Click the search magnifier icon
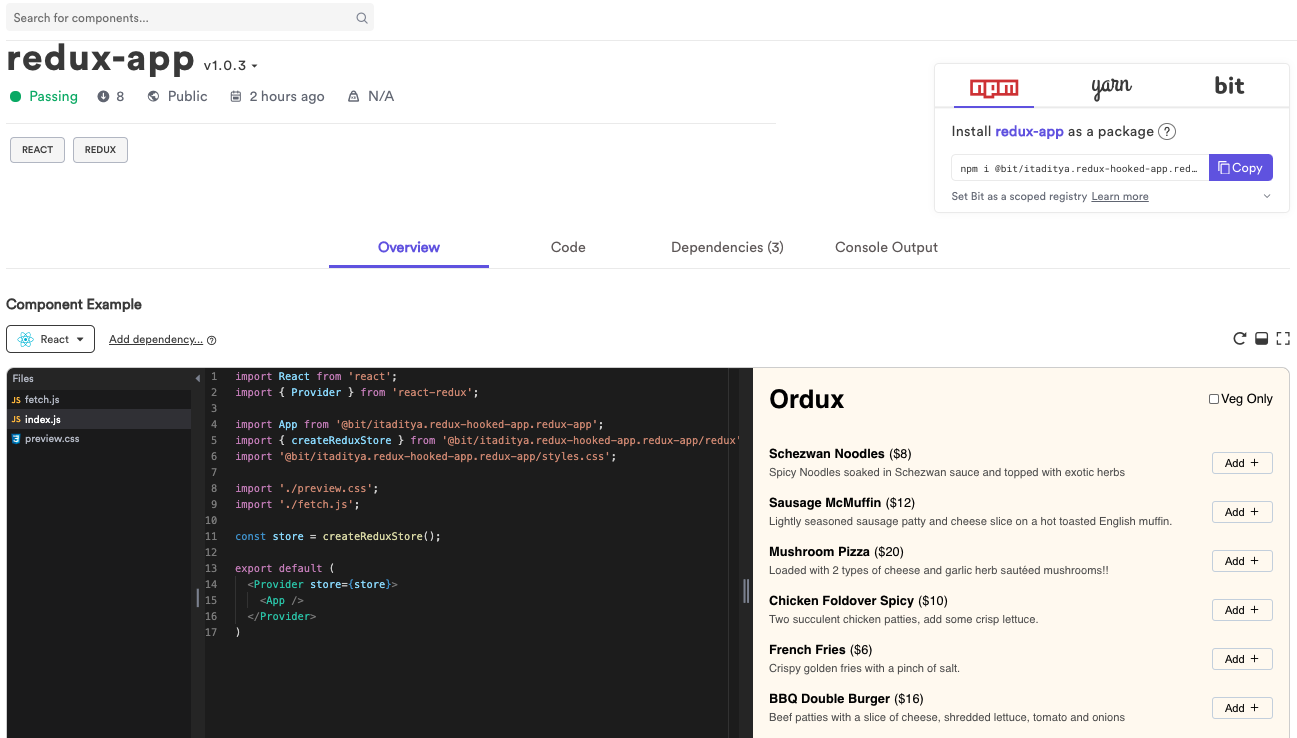Screen dimensions: 1297x738 point(361,17)
